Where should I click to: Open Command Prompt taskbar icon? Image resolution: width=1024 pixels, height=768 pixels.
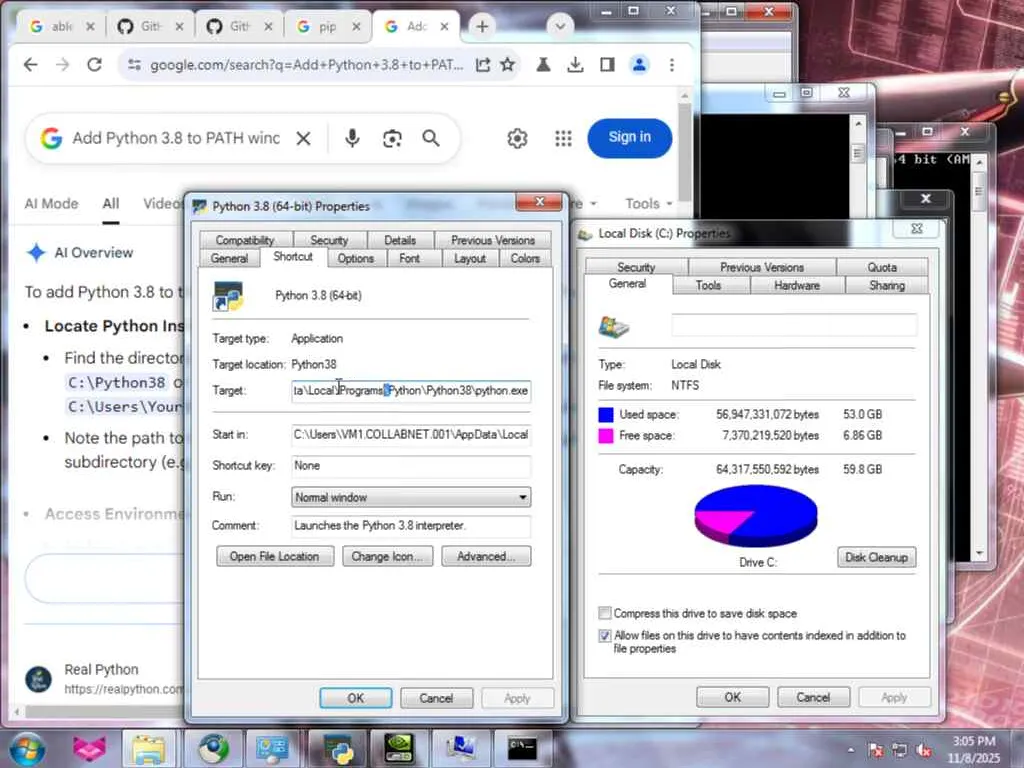(x=522, y=748)
